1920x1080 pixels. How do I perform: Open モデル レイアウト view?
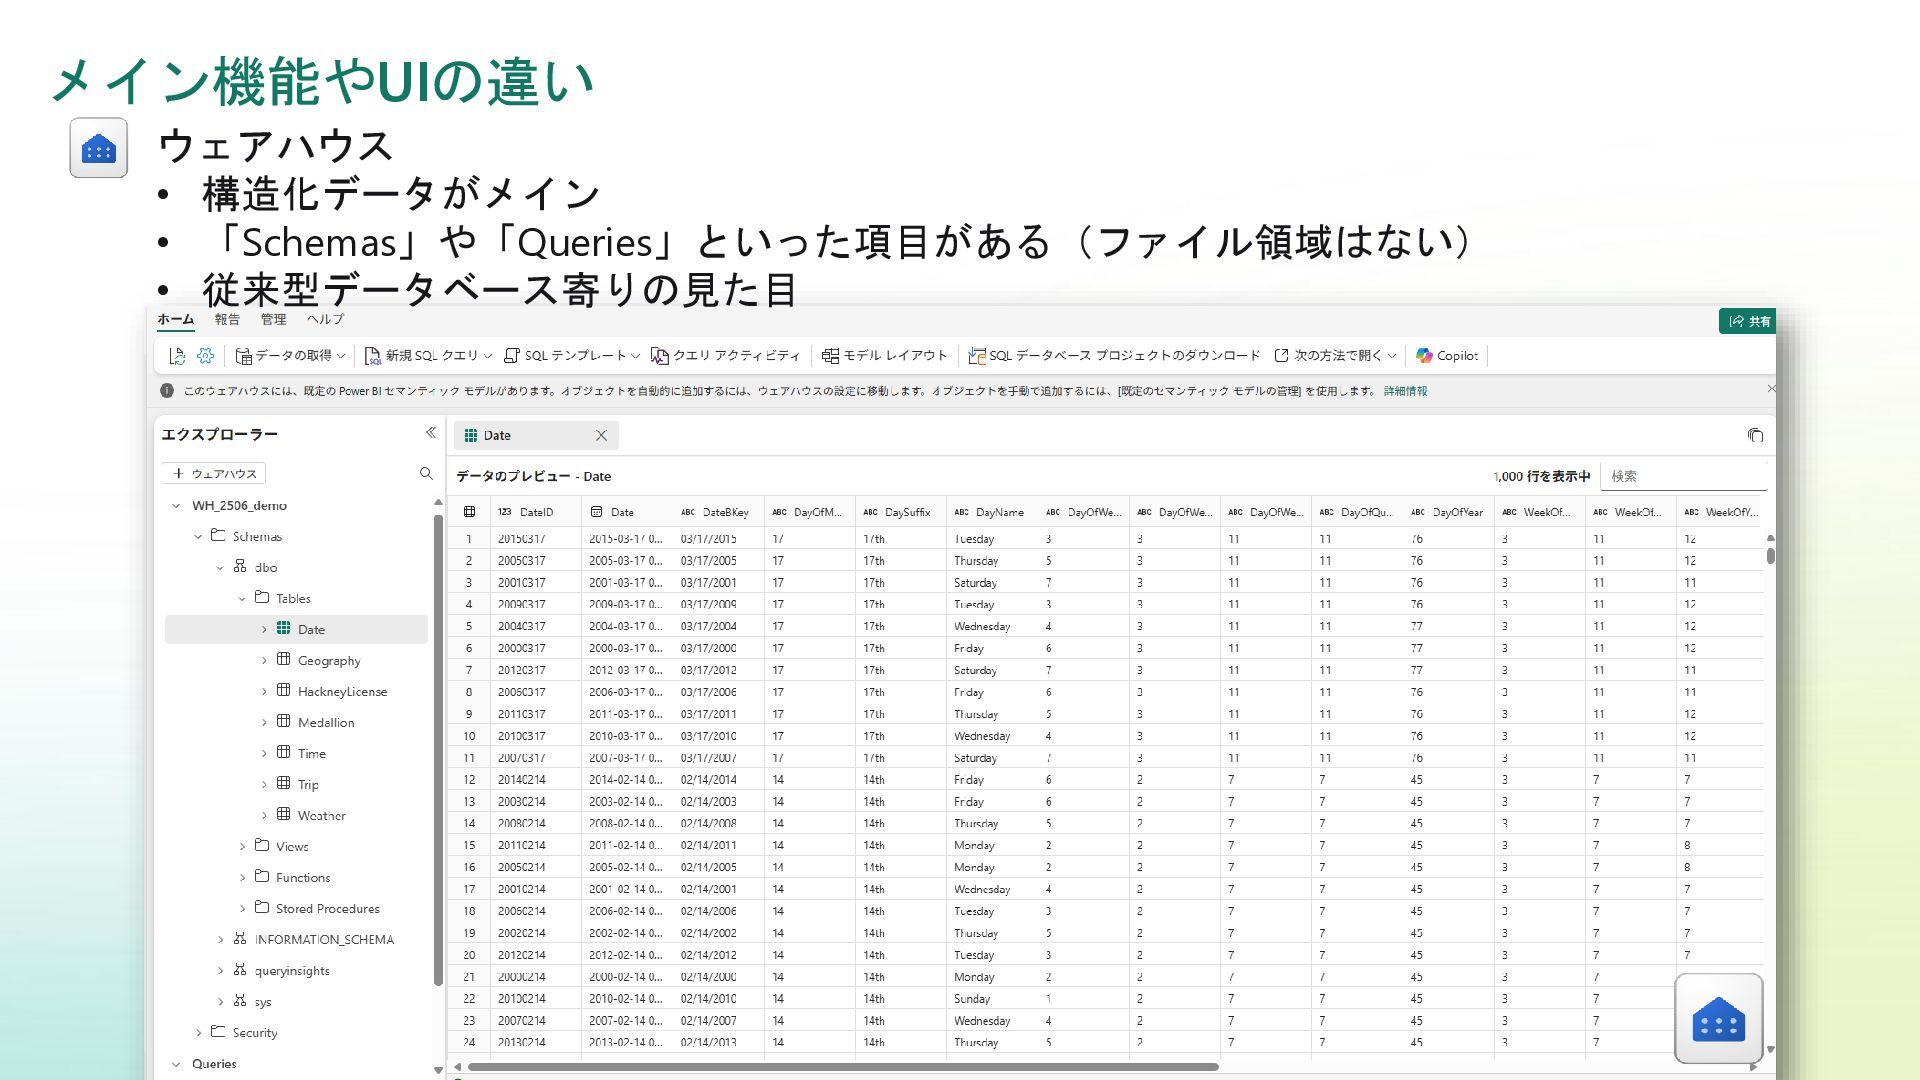click(884, 356)
